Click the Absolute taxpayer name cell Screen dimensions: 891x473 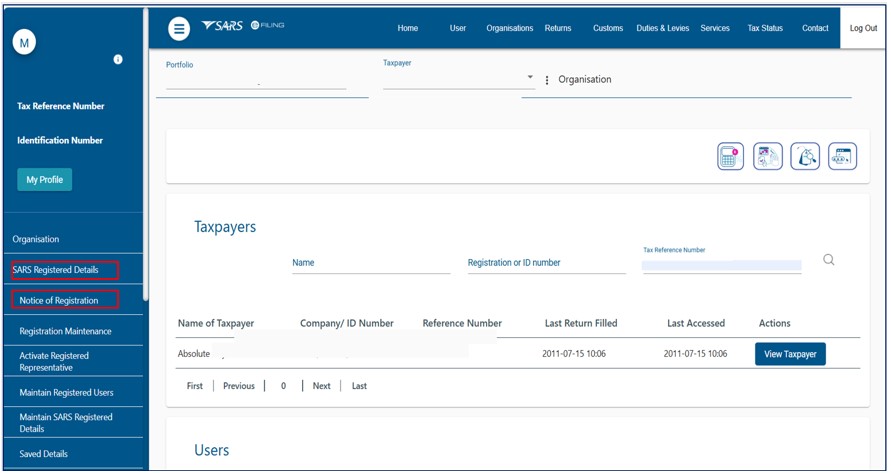tap(194, 354)
